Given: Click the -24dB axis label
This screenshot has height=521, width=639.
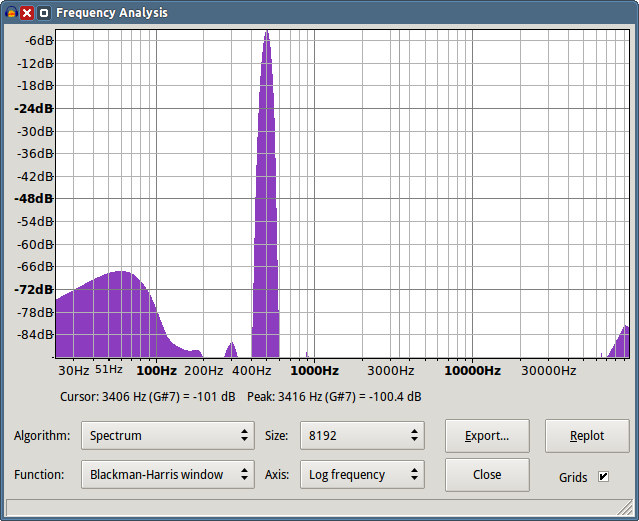Looking at the screenshot, I should coord(33,108).
